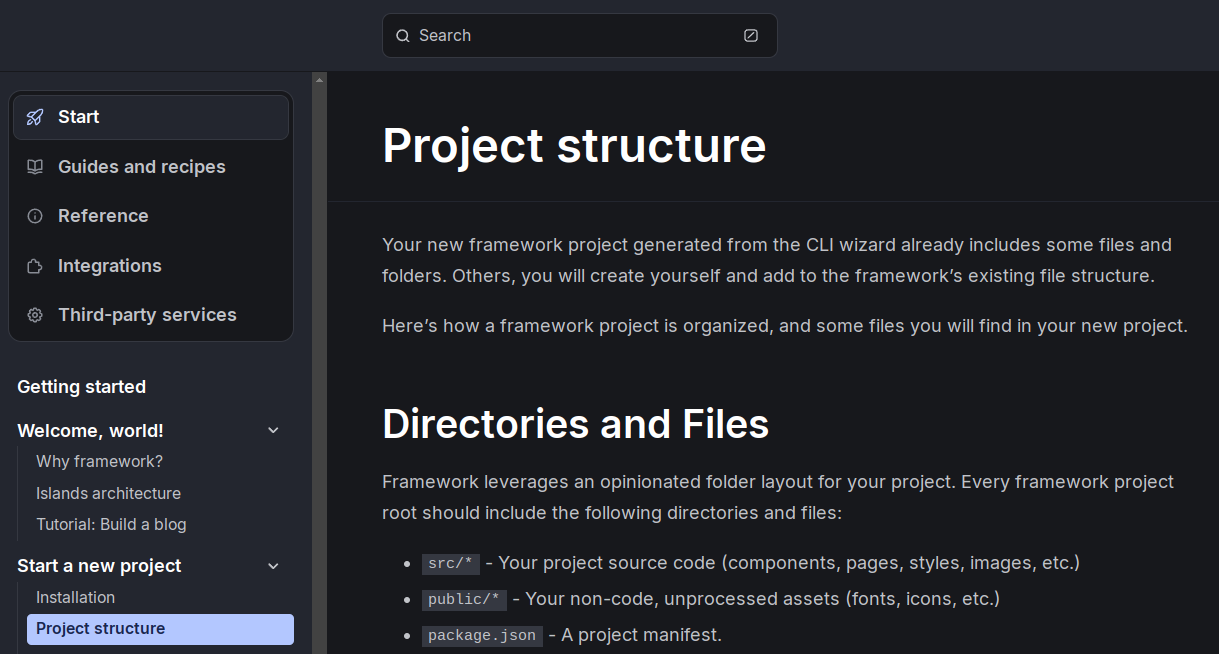This screenshot has width=1219, height=654.
Task: Click the info circle icon next to Reference
Action: (x=34, y=215)
